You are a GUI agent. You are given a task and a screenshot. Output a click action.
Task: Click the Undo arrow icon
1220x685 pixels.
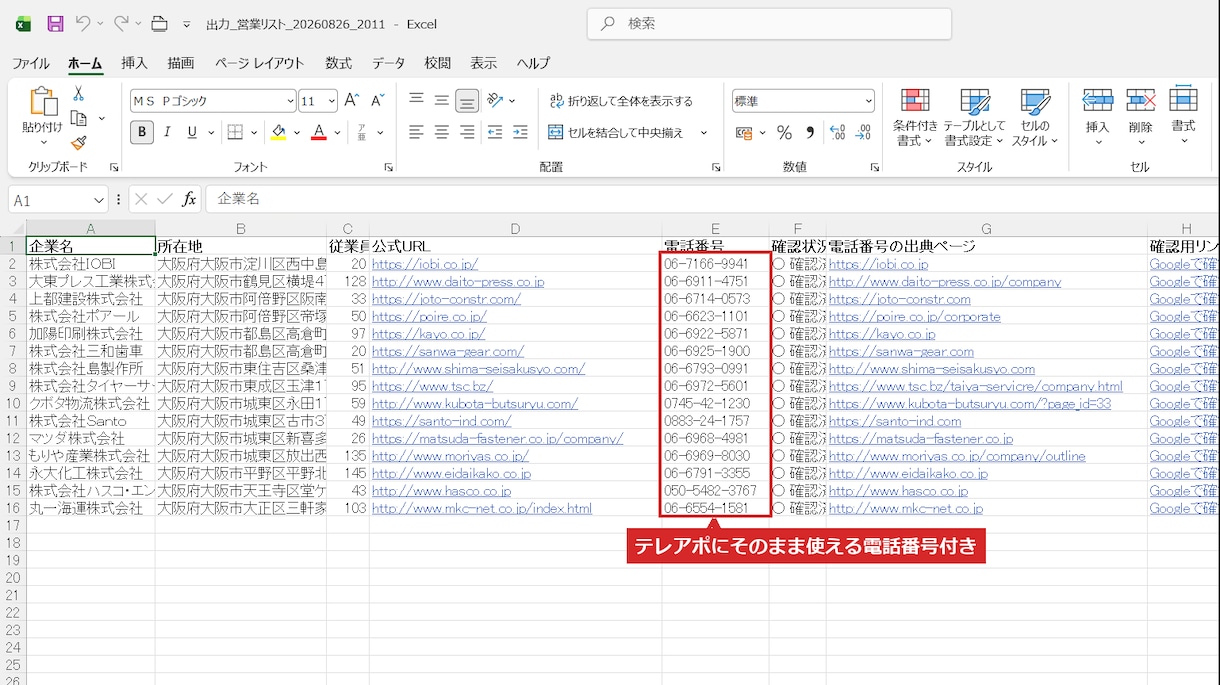(x=83, y=23)
